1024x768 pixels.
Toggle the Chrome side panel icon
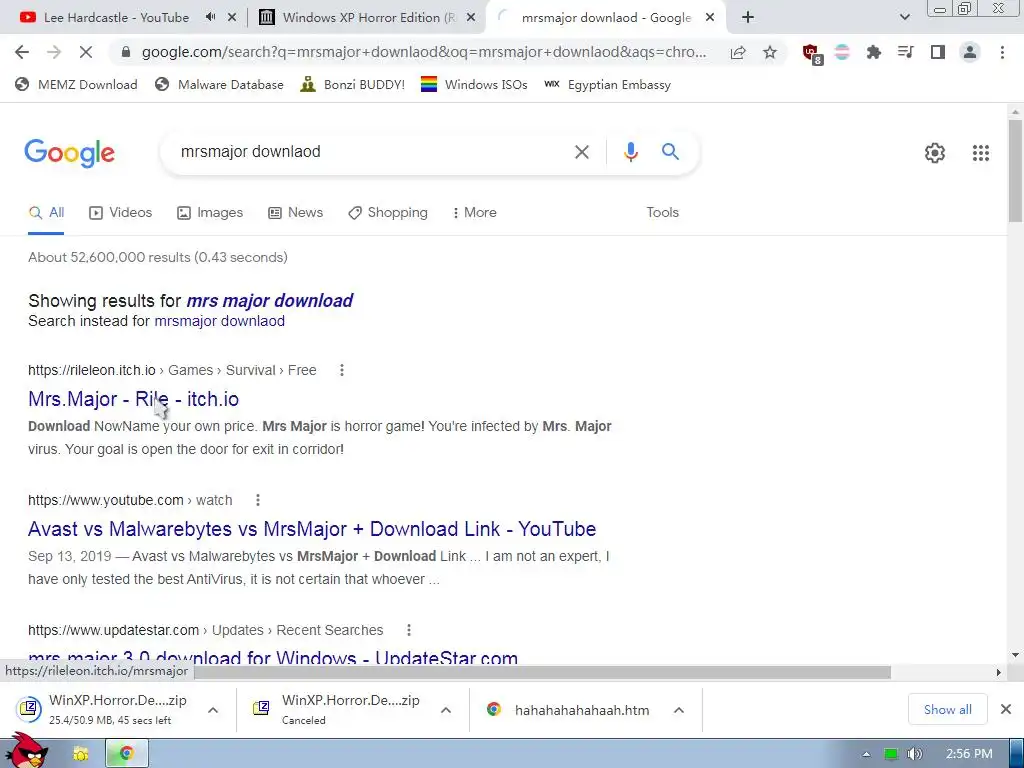coord(938,52)
